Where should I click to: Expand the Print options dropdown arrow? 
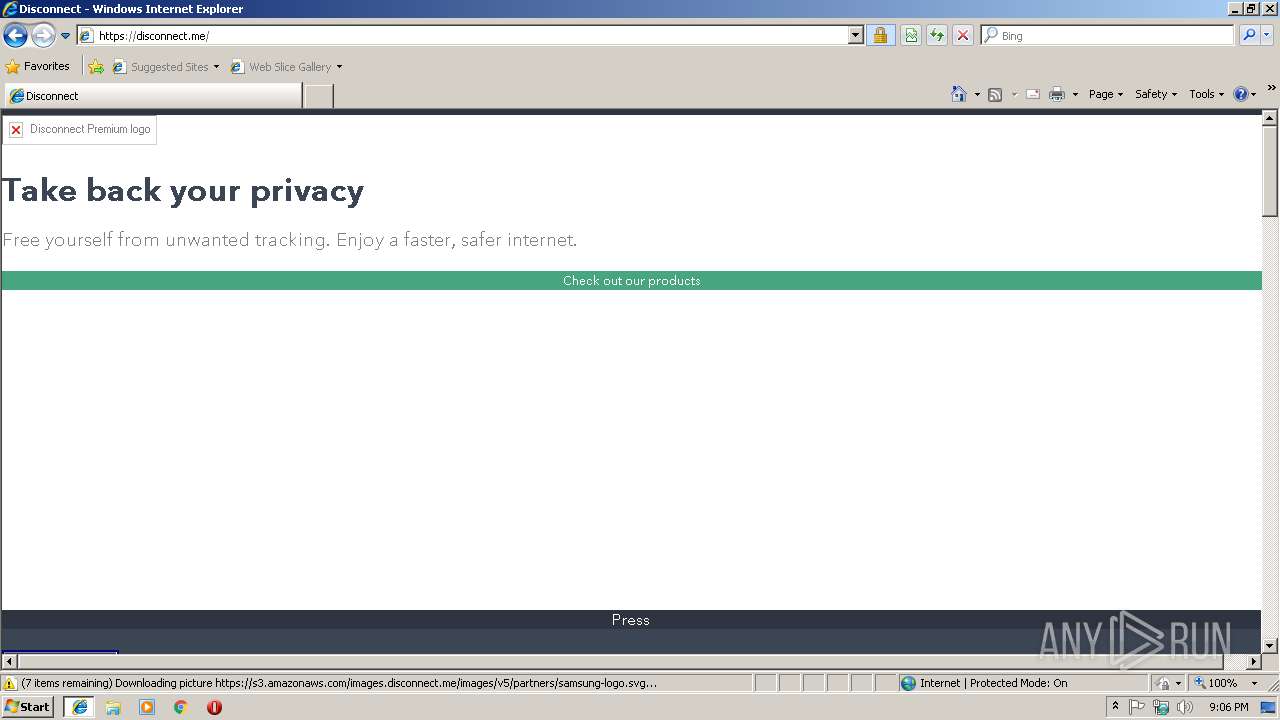point(1075,94)
